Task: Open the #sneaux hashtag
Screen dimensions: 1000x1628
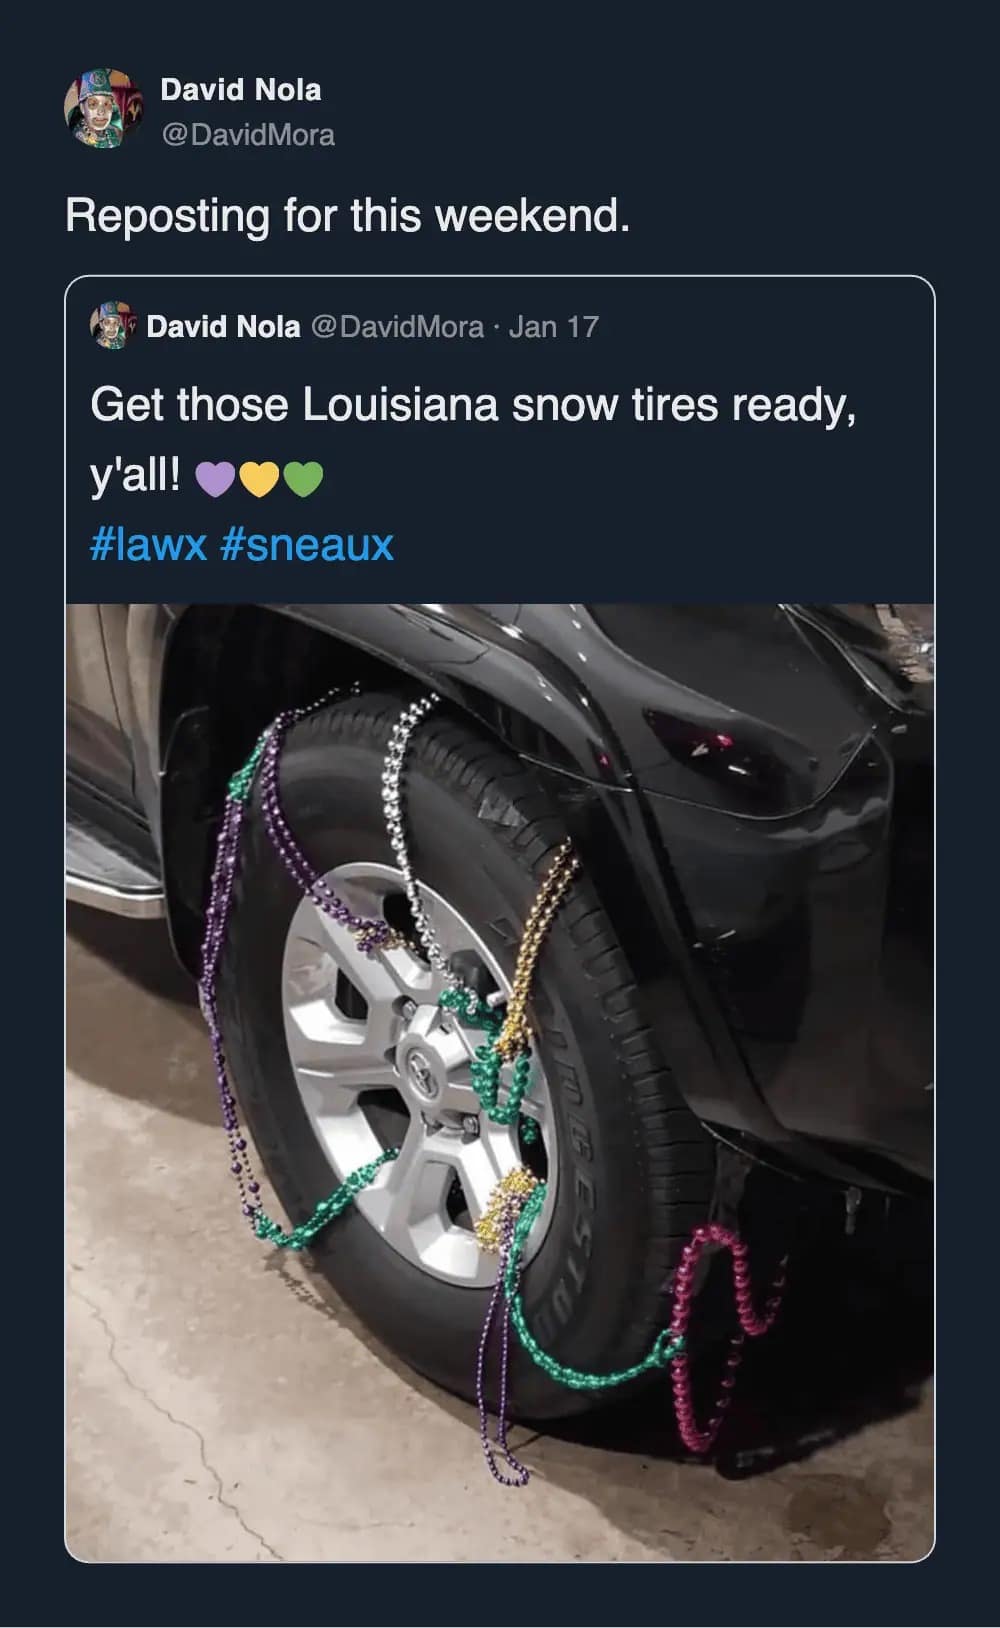Action: pyautogui.click(x=305, y=545)
